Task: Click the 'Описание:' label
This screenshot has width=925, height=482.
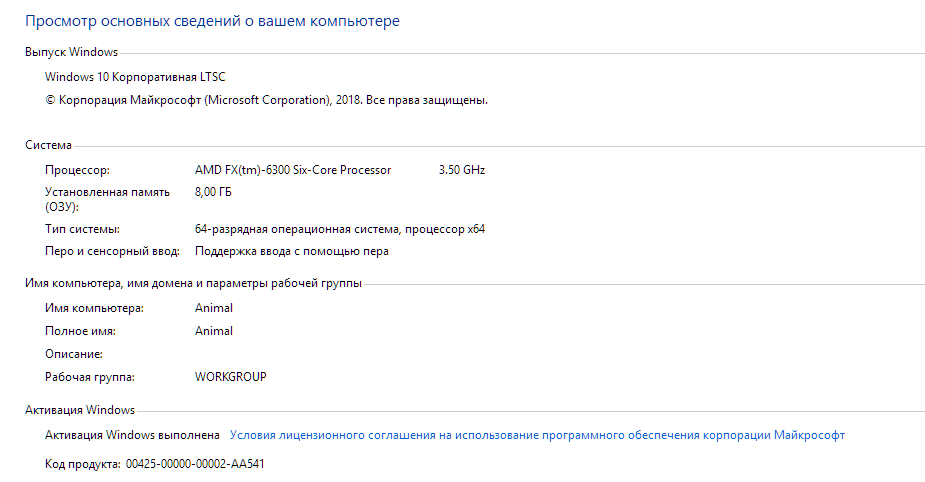Action: [74, 355]
